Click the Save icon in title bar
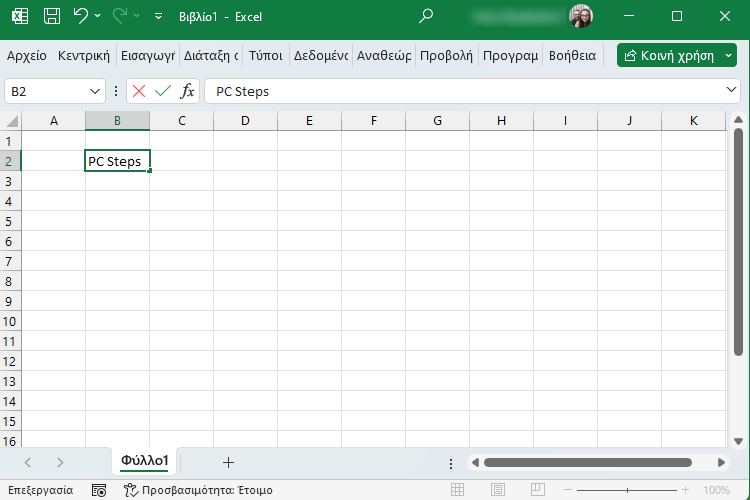This screenshot has width=750, height=500. 52,17
